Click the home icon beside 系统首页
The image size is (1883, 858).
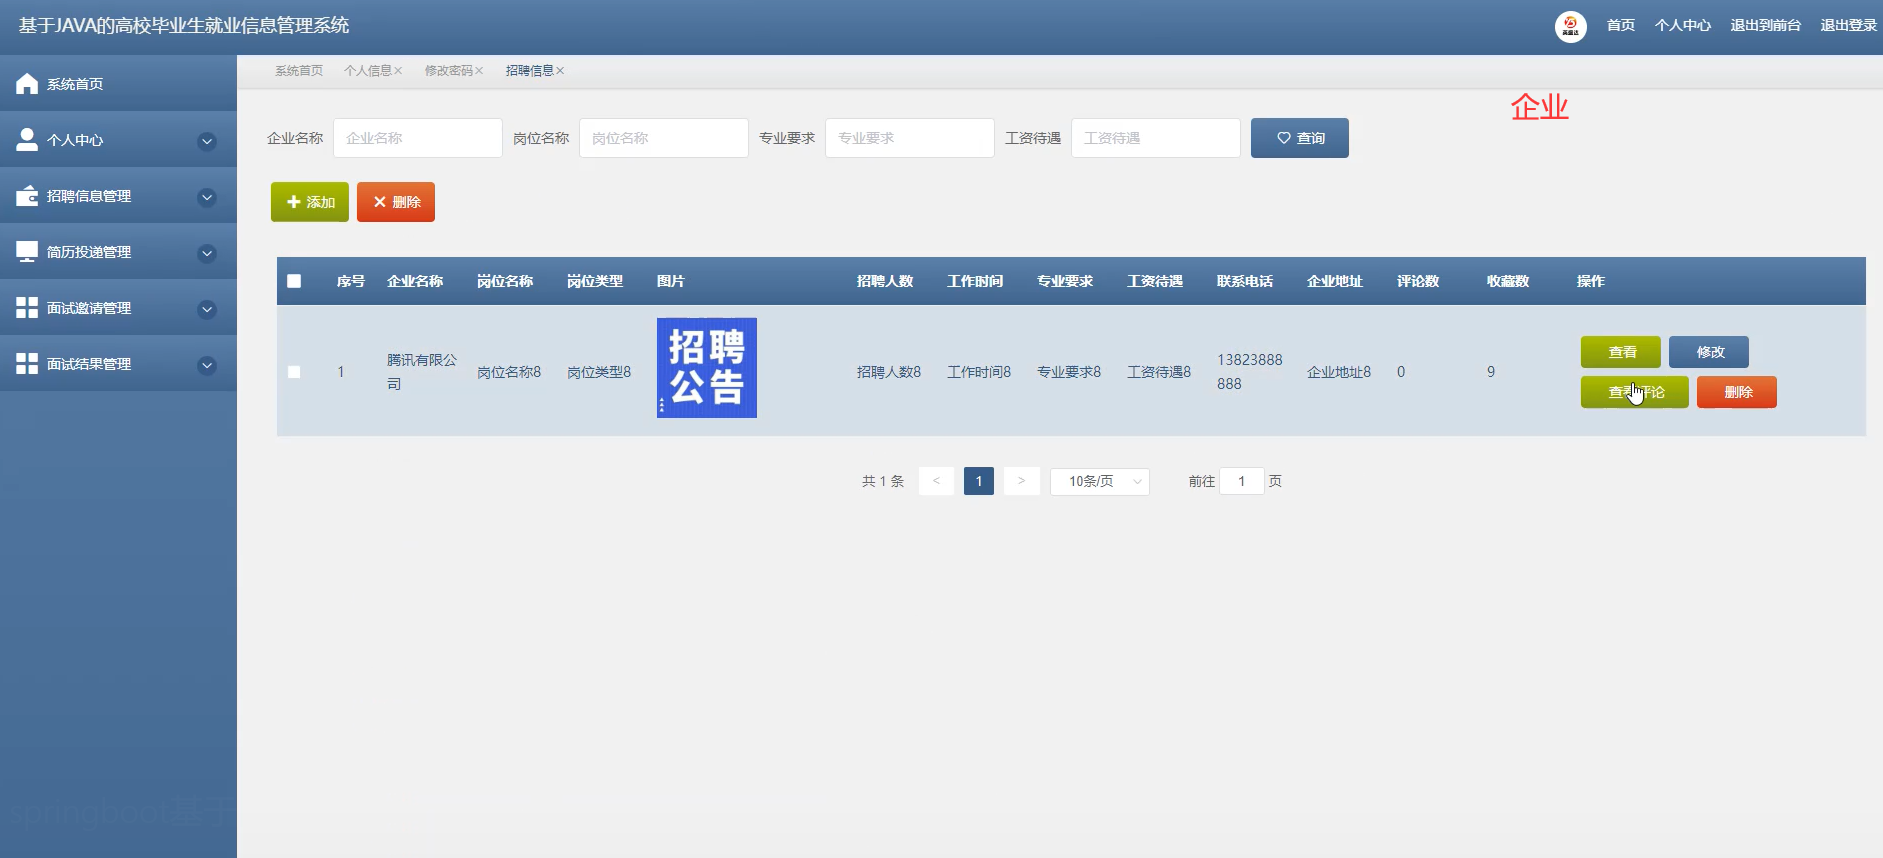pos(27,84)
